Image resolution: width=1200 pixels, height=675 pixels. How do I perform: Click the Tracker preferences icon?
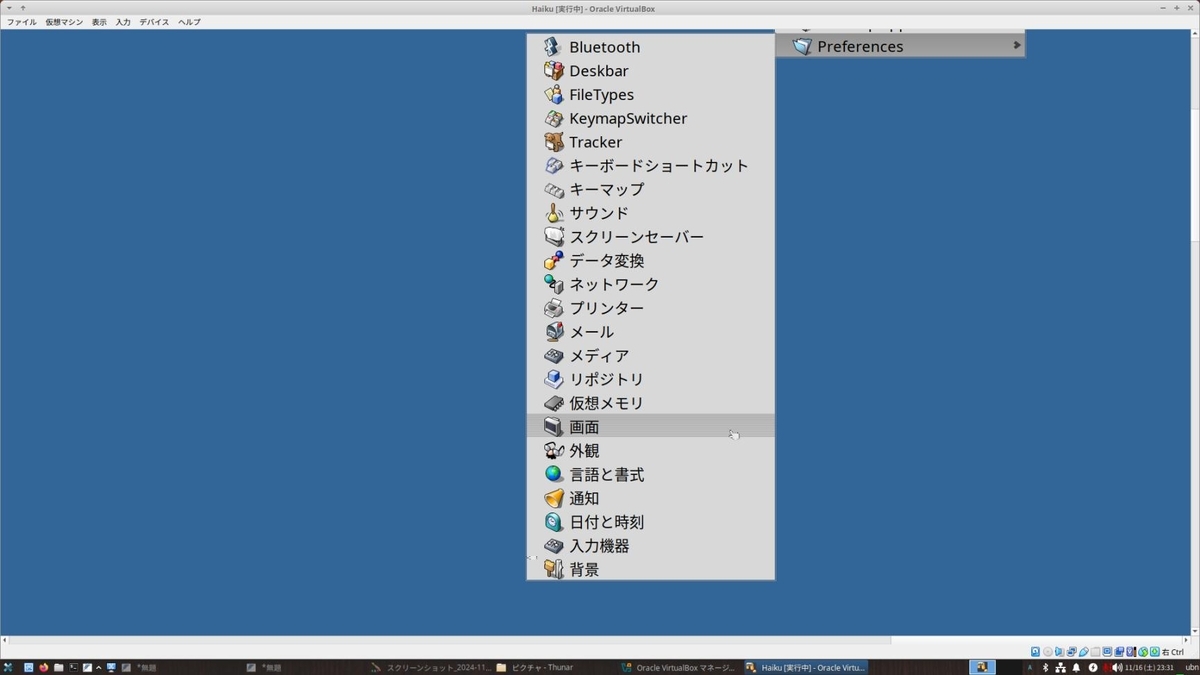pos(553,142)
